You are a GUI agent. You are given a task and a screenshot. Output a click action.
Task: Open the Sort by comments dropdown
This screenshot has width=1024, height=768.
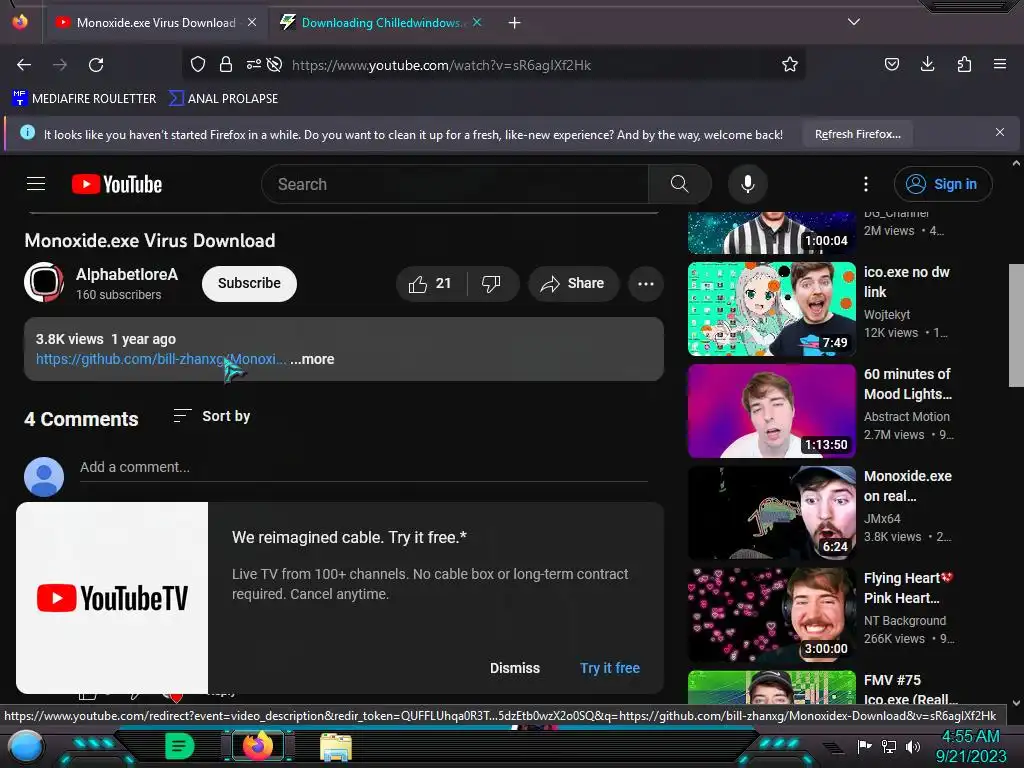tap(212, 416)
